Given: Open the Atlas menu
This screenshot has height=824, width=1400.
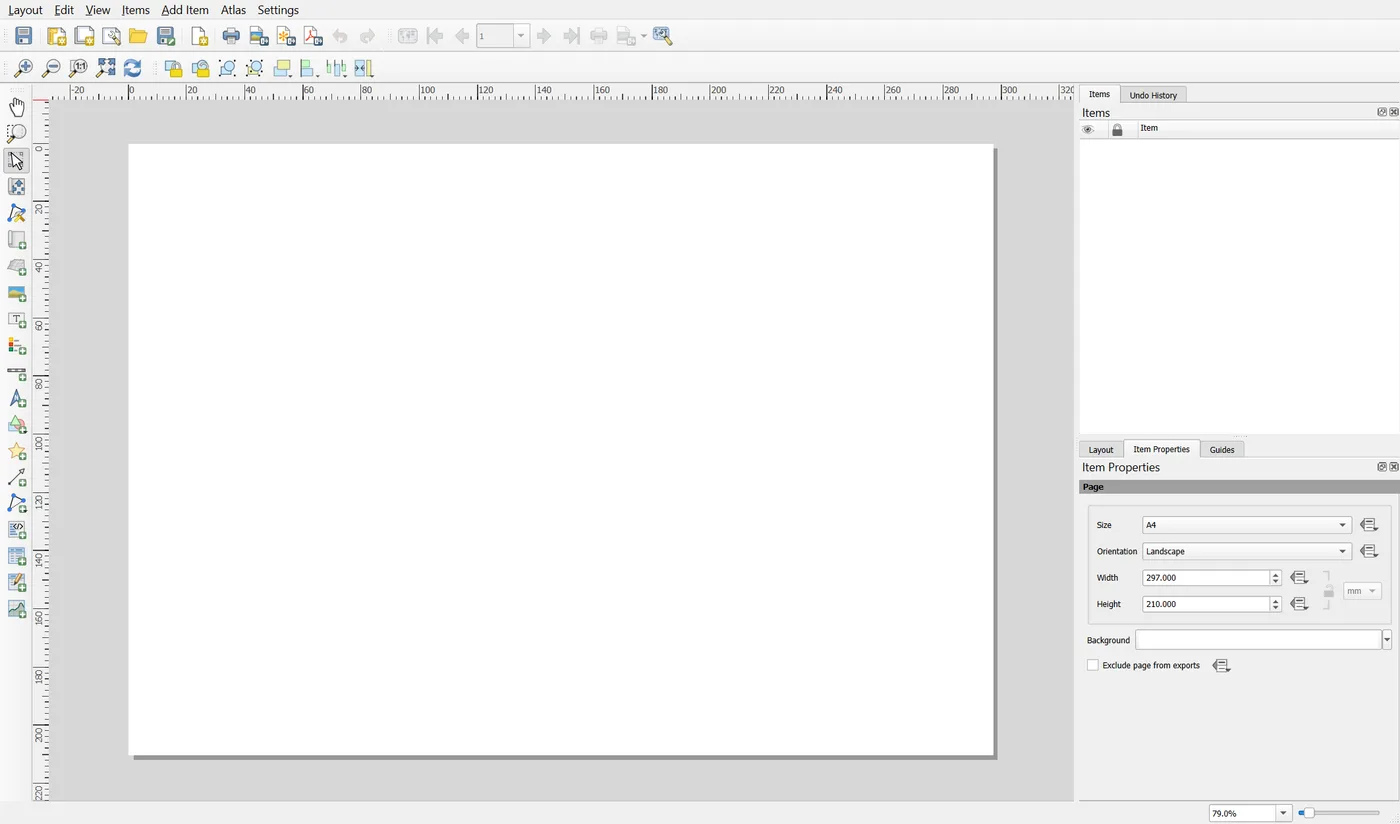Looking at the screenshot, I should tap(233, 10).
